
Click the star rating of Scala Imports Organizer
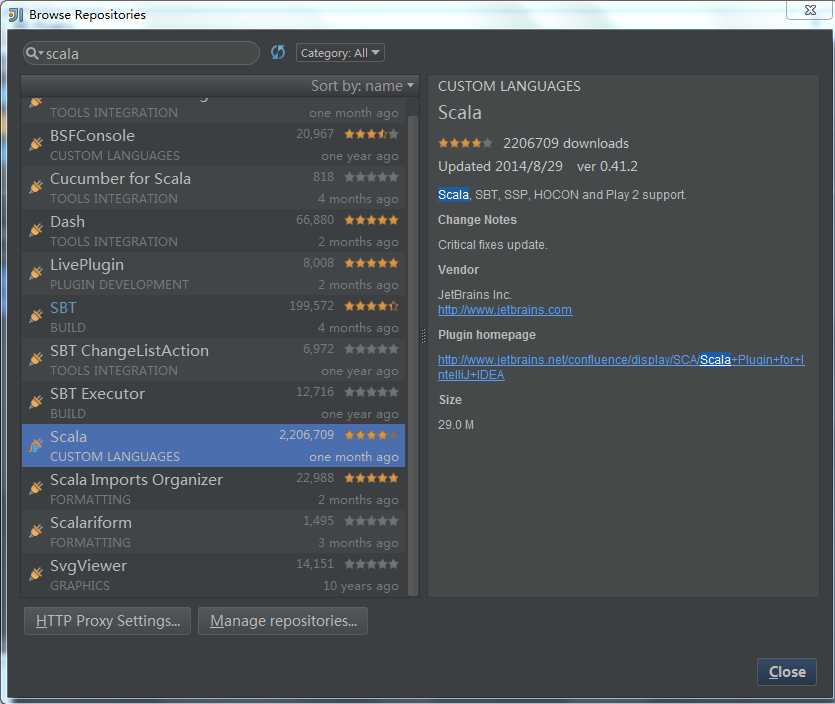pyautogui.click(x=371, y=478)
